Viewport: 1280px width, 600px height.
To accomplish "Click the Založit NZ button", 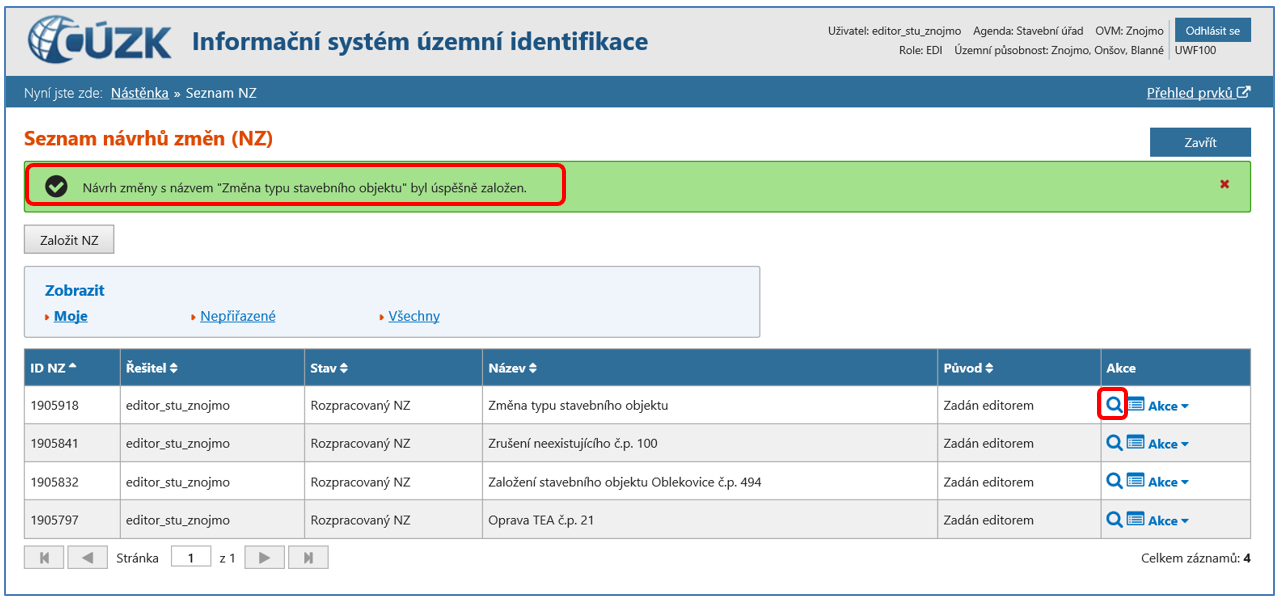I will pos(69,239).
